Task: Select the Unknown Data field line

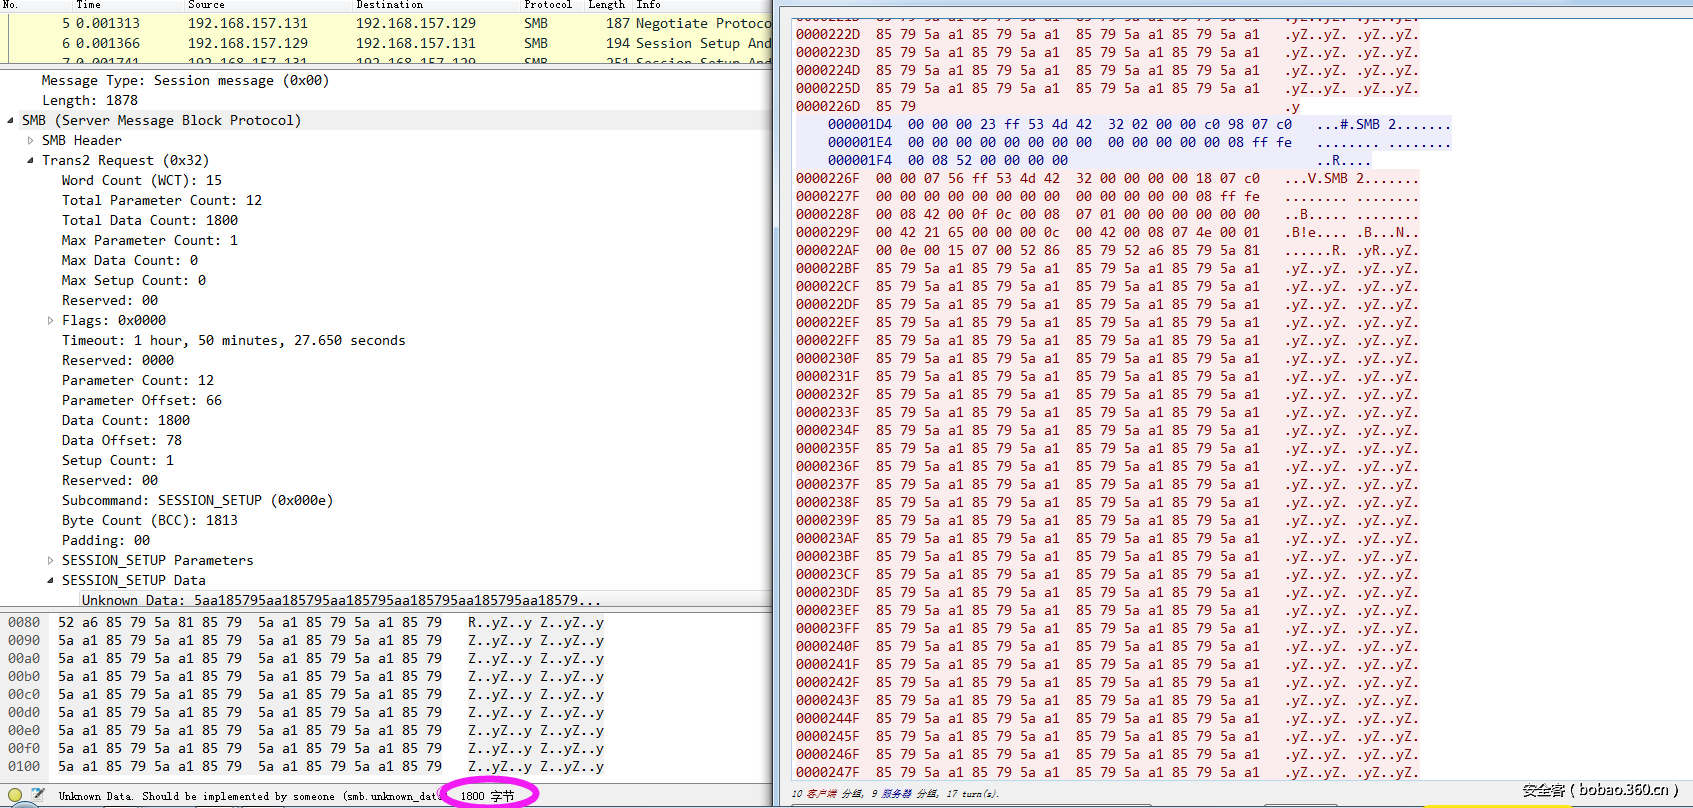Action: click(340, 600)
